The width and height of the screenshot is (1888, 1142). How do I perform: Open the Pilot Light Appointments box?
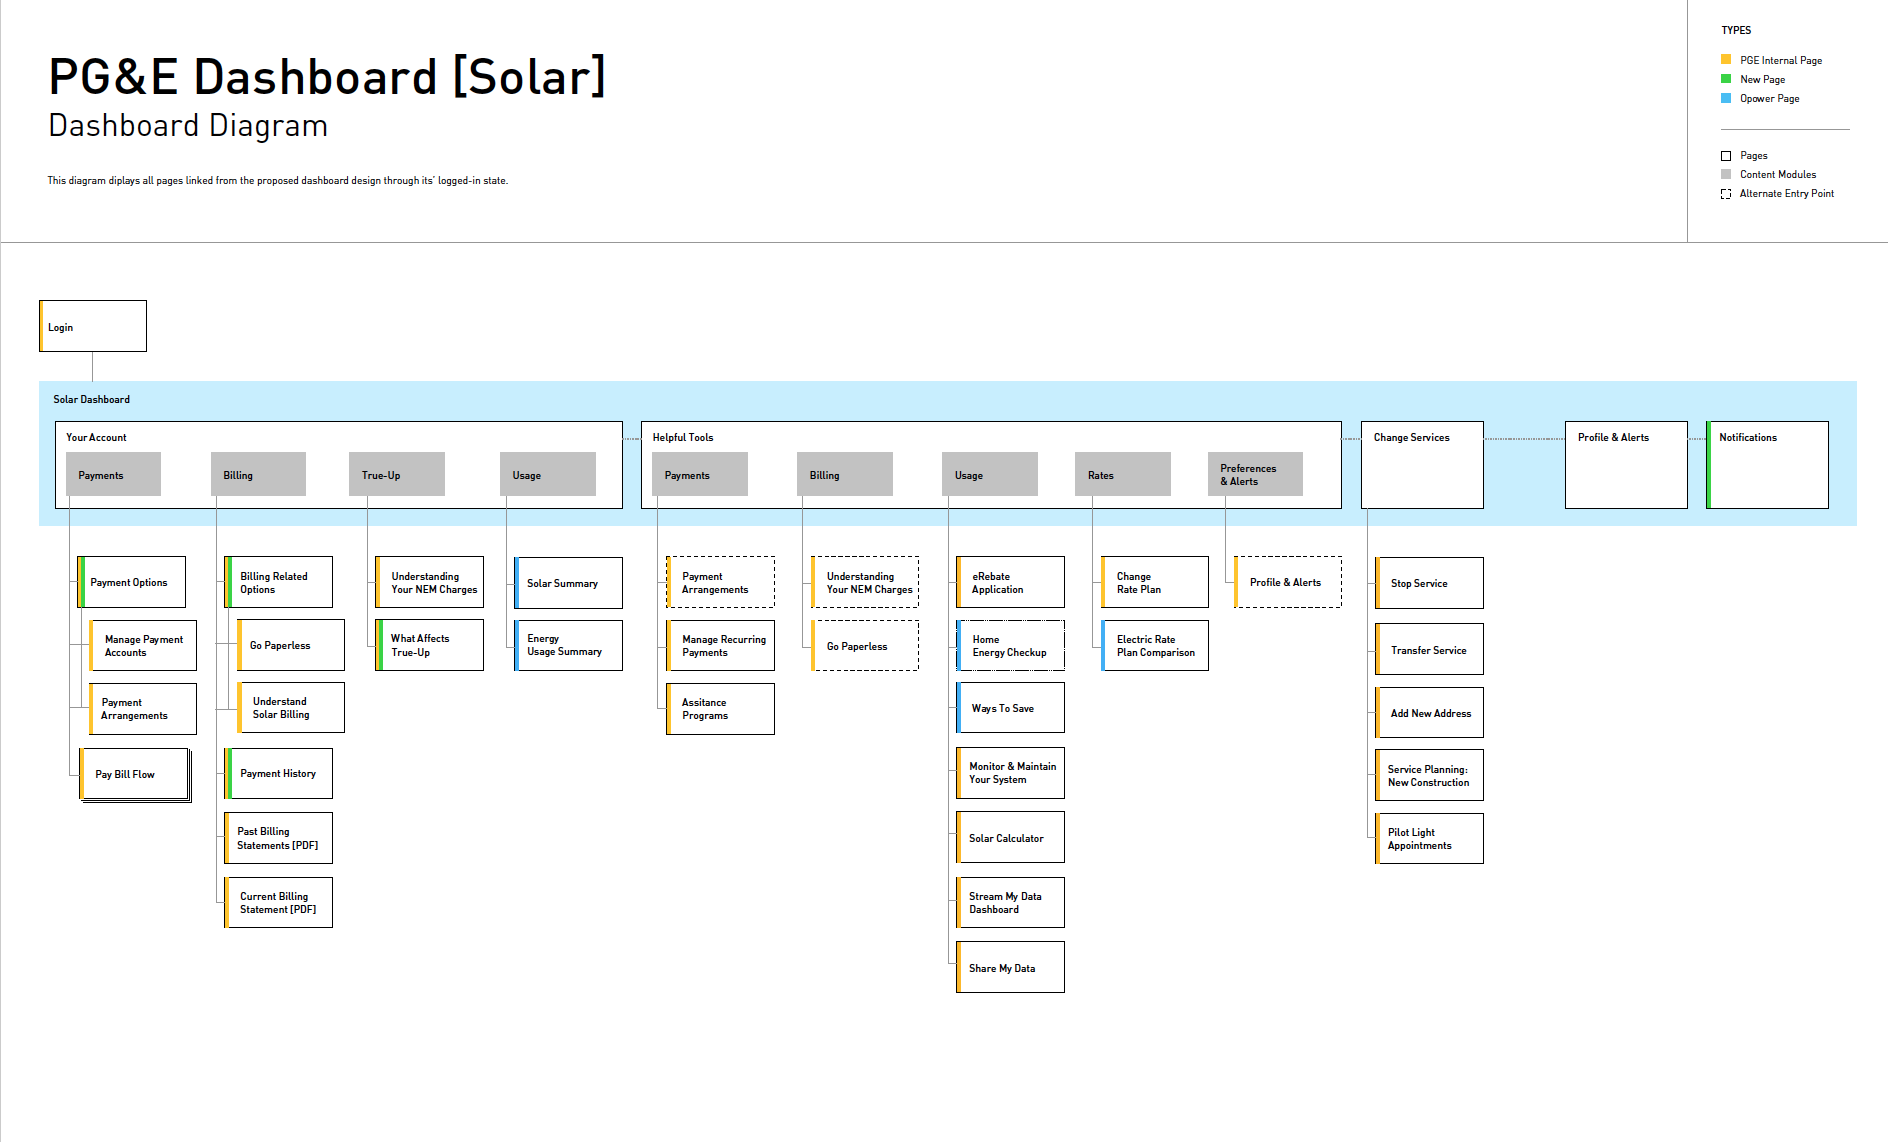(1430, 838)
